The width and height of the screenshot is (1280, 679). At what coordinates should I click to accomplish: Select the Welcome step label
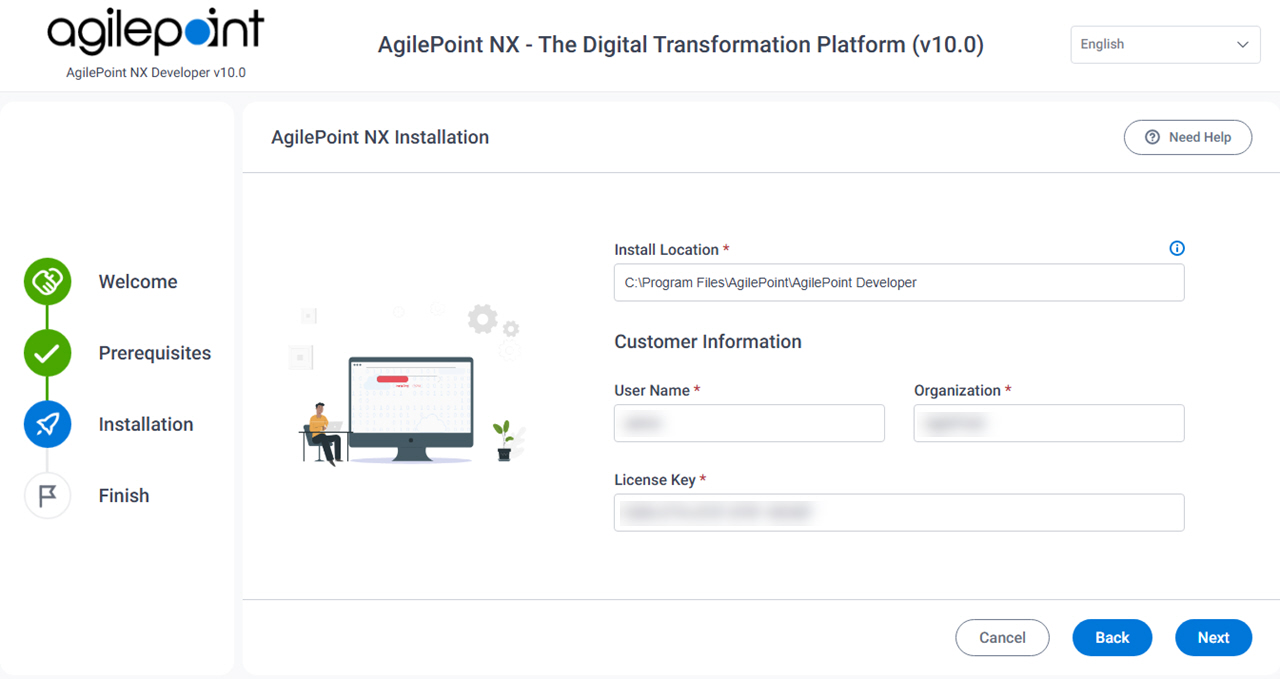click(138, 282)
